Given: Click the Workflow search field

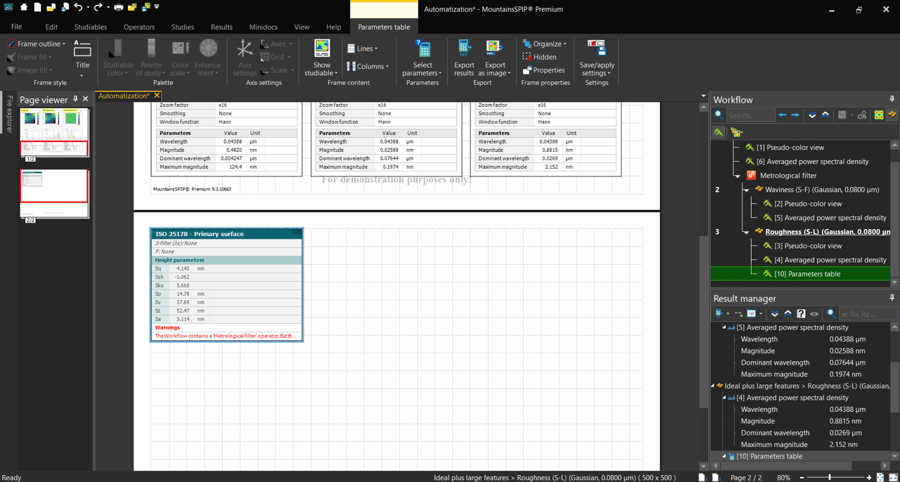Looking at the screenshot, I should pos(750,115).
